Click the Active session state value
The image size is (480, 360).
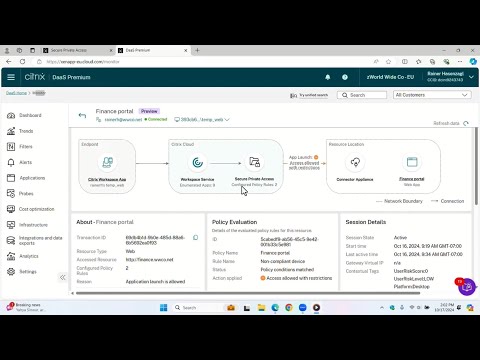click(x=400, y=238)
